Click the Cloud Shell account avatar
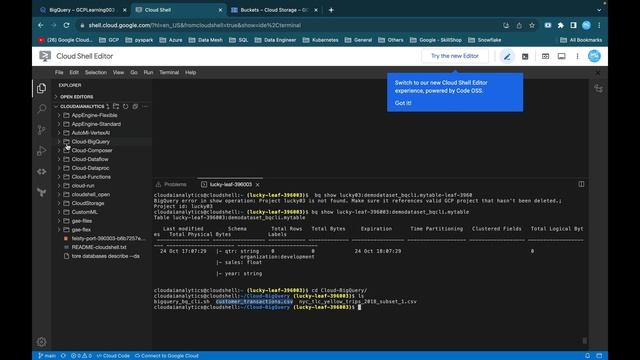This screenshot has width=640, height=360. tap(594, 56)
